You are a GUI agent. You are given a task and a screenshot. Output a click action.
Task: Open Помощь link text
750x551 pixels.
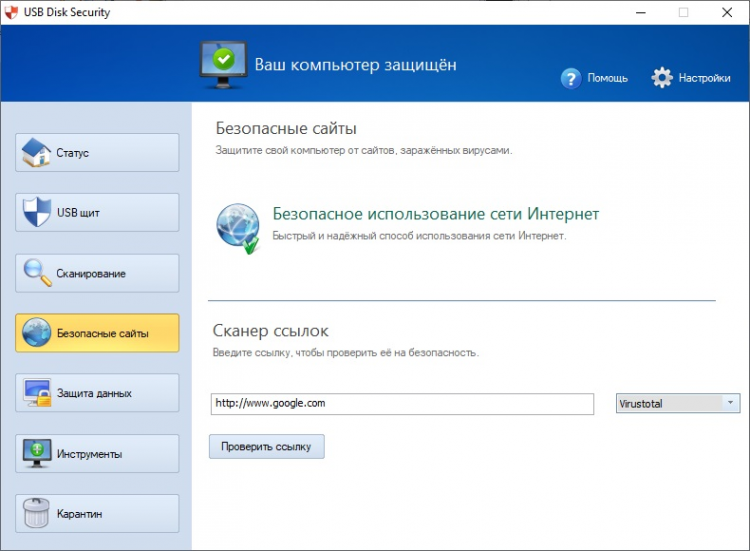click(607, 78)
